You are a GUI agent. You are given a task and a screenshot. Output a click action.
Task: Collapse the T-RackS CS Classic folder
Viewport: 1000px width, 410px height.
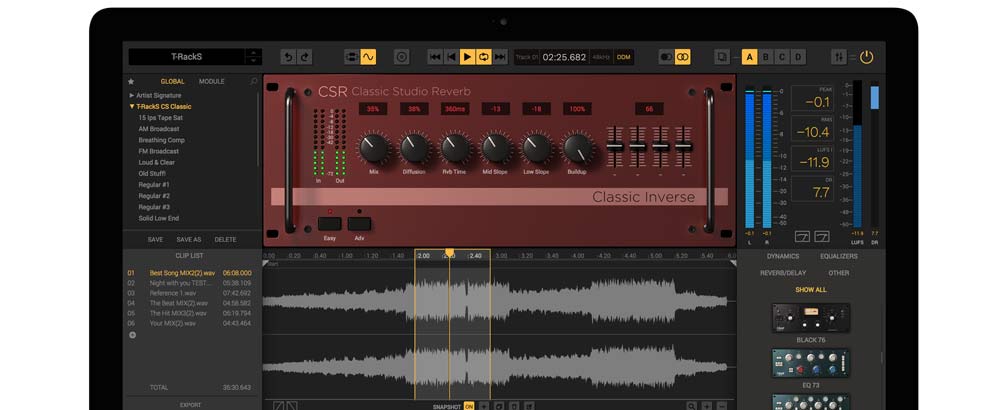tap(132, 106)
